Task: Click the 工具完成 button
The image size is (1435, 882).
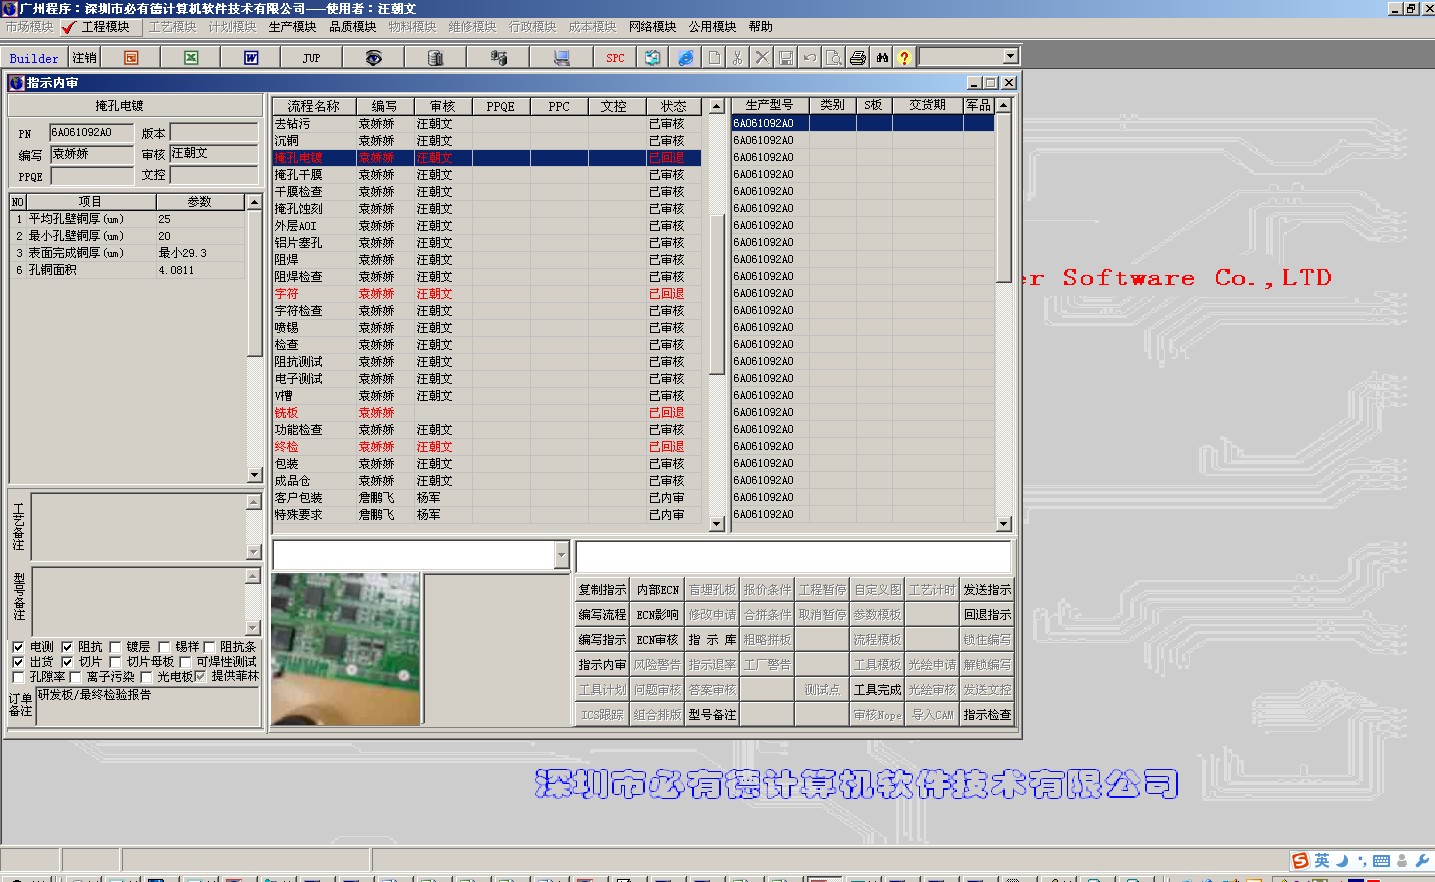Action: point(877,690)
